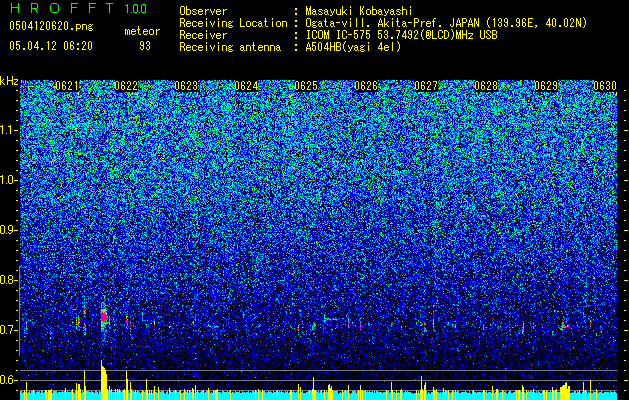Click the 0625 time marker
629x400 pixels.
pyautogui.click(x=306, y=86)
